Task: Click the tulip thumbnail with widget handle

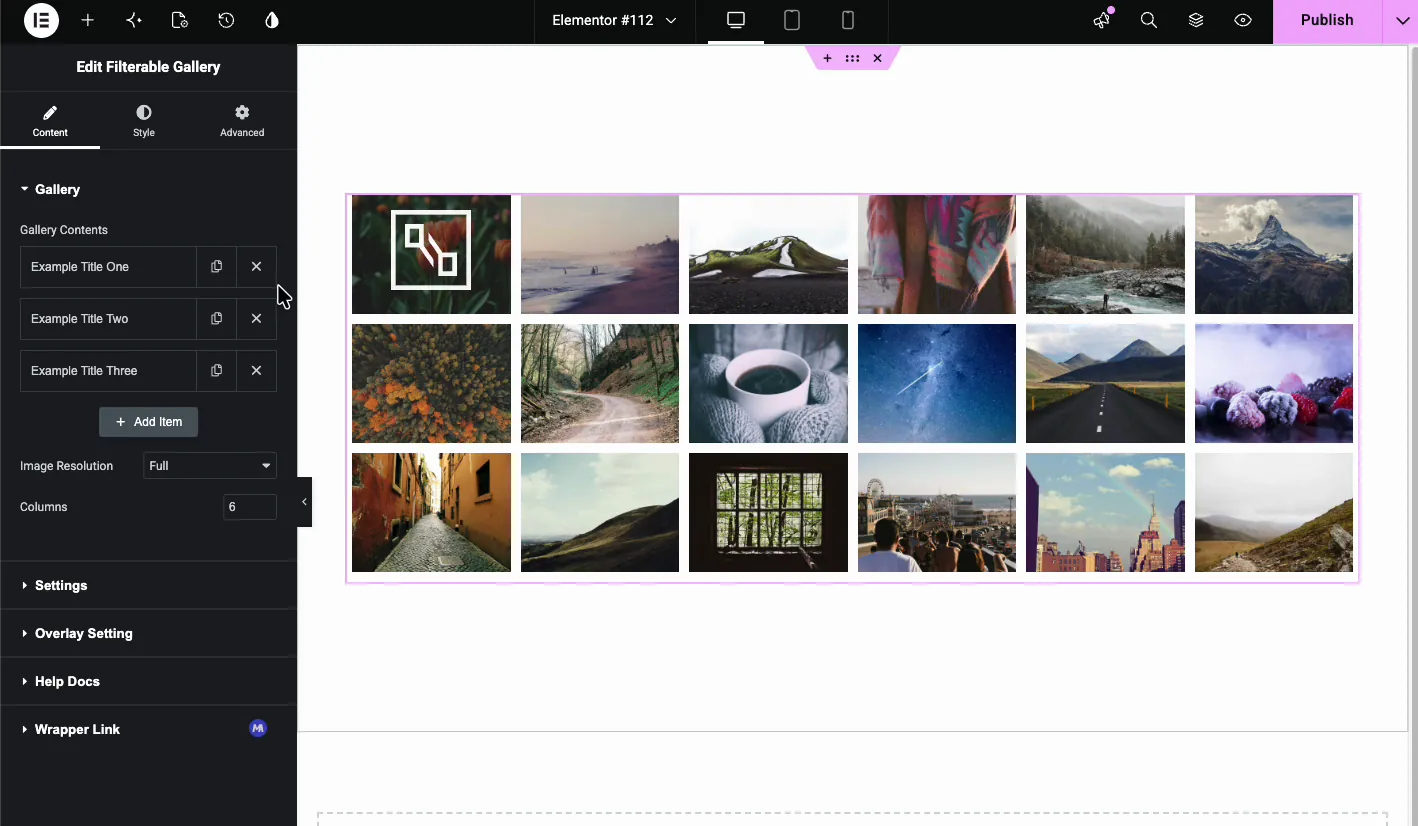Action: 431,254
